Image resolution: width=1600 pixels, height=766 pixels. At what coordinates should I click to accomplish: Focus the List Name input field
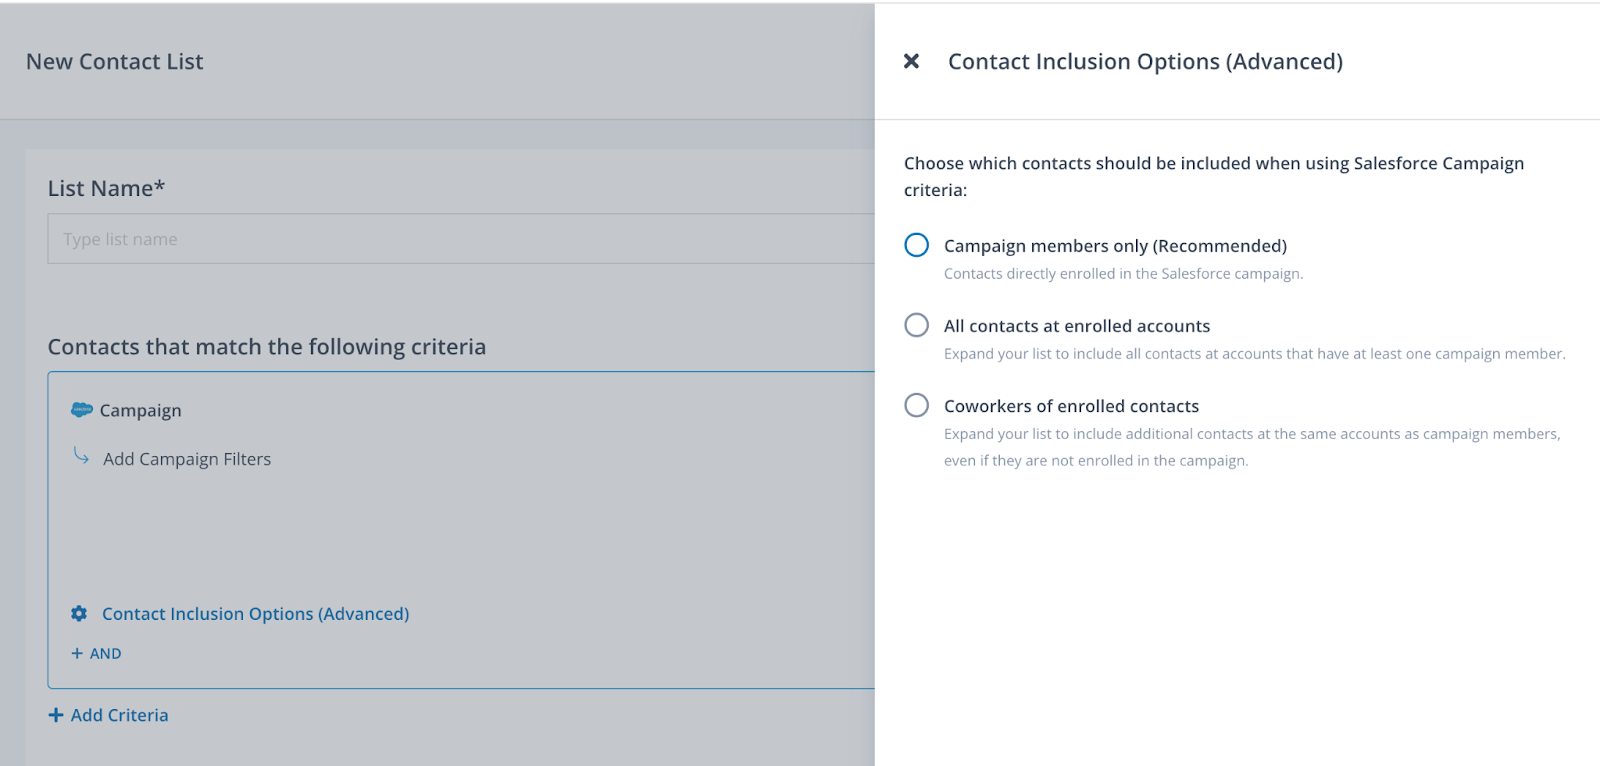tap(460, 239)
